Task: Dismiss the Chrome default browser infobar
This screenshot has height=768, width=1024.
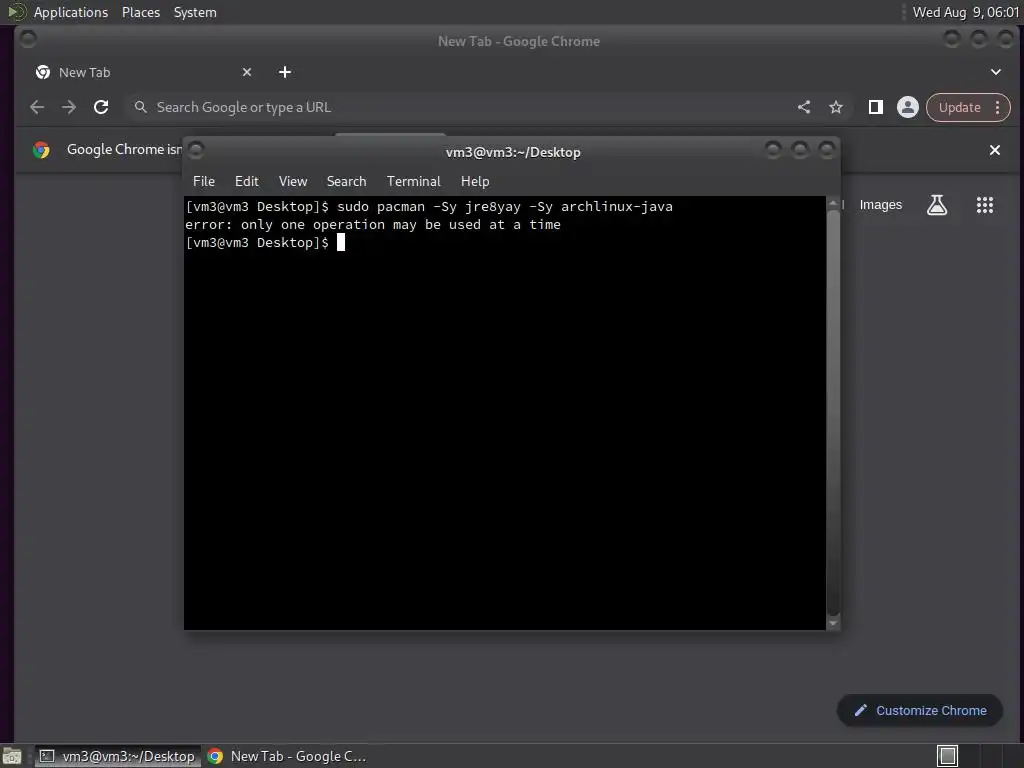Action: click(995, 150)
